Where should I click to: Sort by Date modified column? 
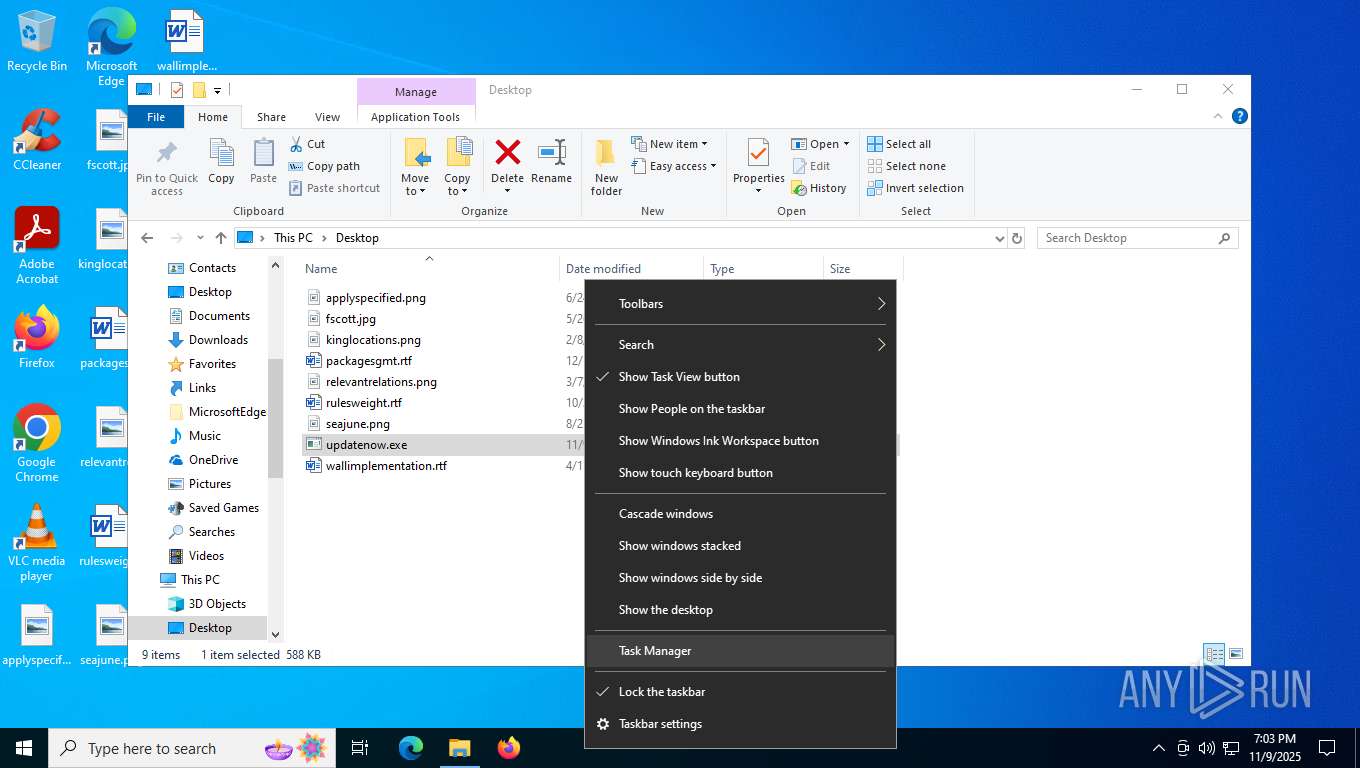click(x=631, y=269)
